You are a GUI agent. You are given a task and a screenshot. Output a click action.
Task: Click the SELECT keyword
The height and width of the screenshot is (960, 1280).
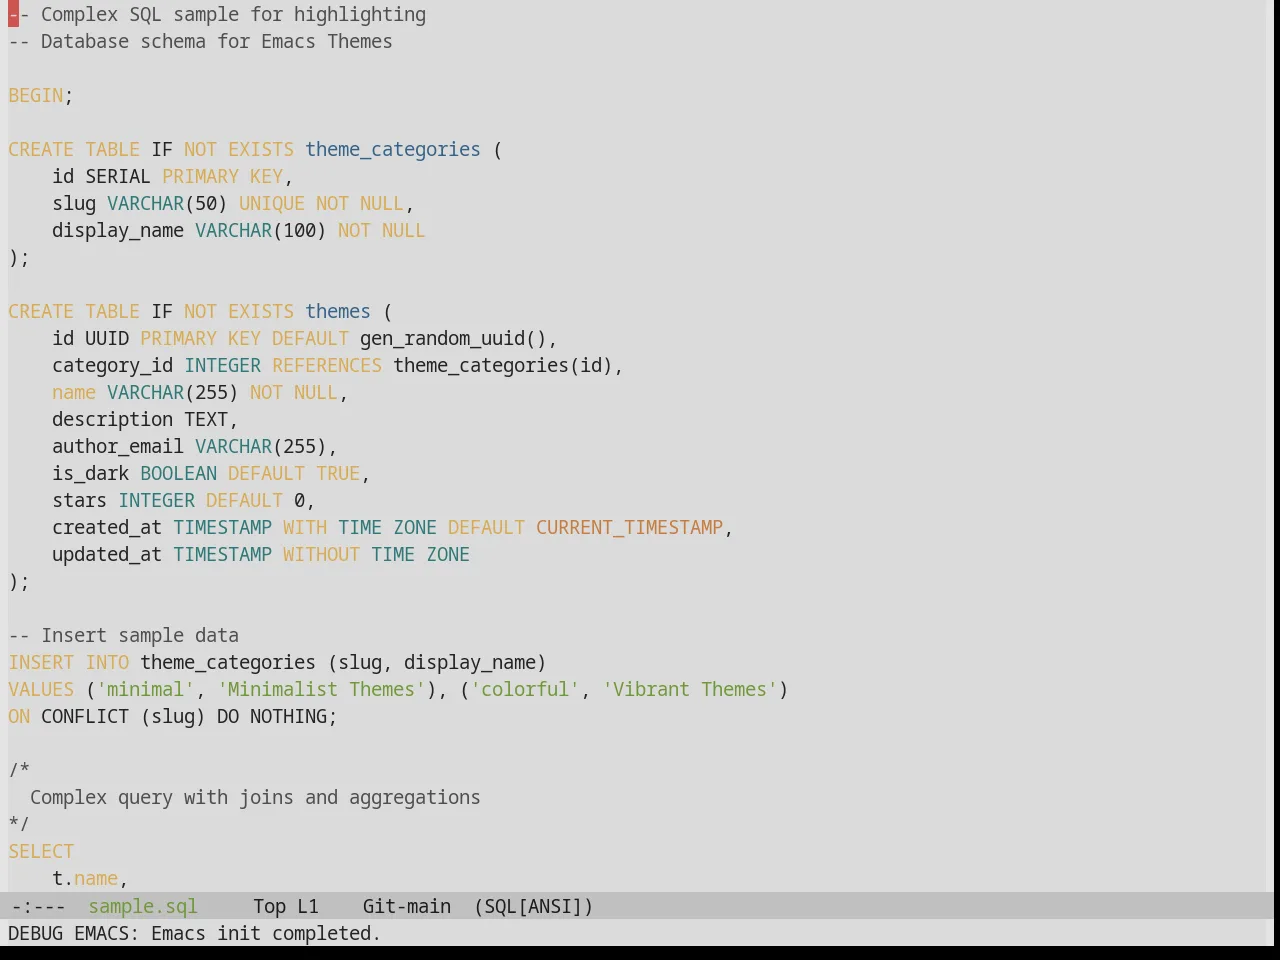[x=41, y=851]
